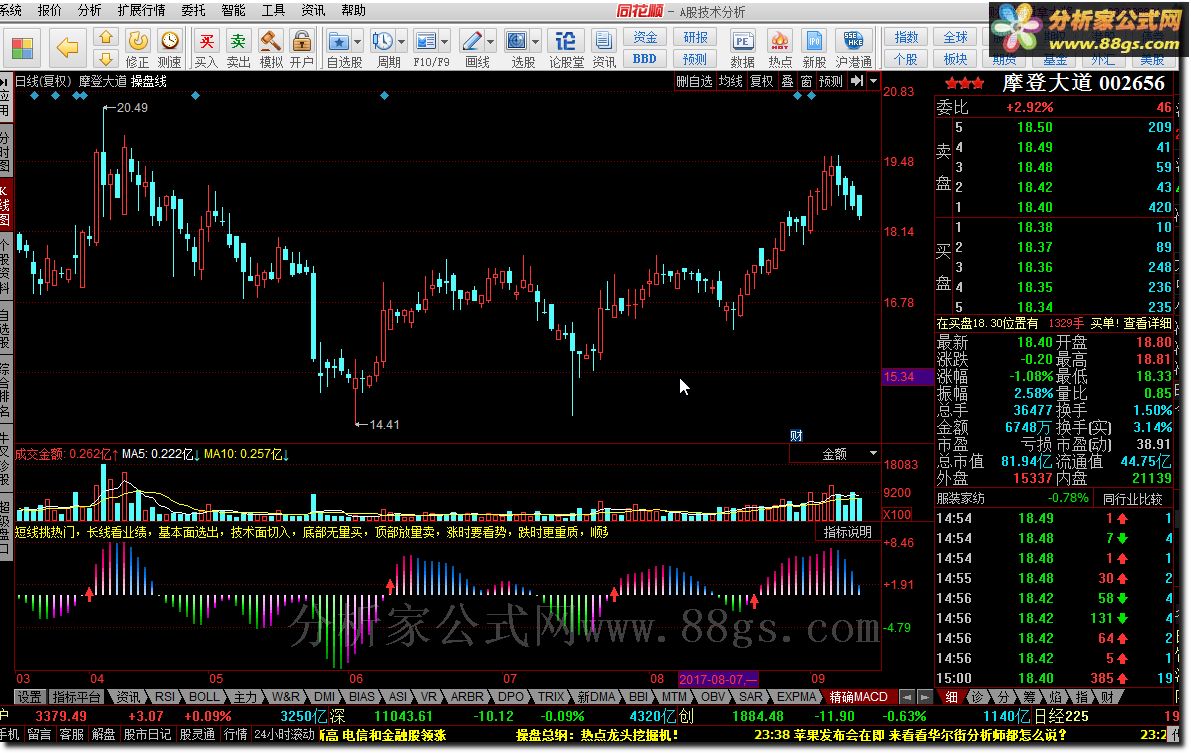This screenshot has width=1191, height=753.
Task: Open the 分析 menu
Action: 89,11
